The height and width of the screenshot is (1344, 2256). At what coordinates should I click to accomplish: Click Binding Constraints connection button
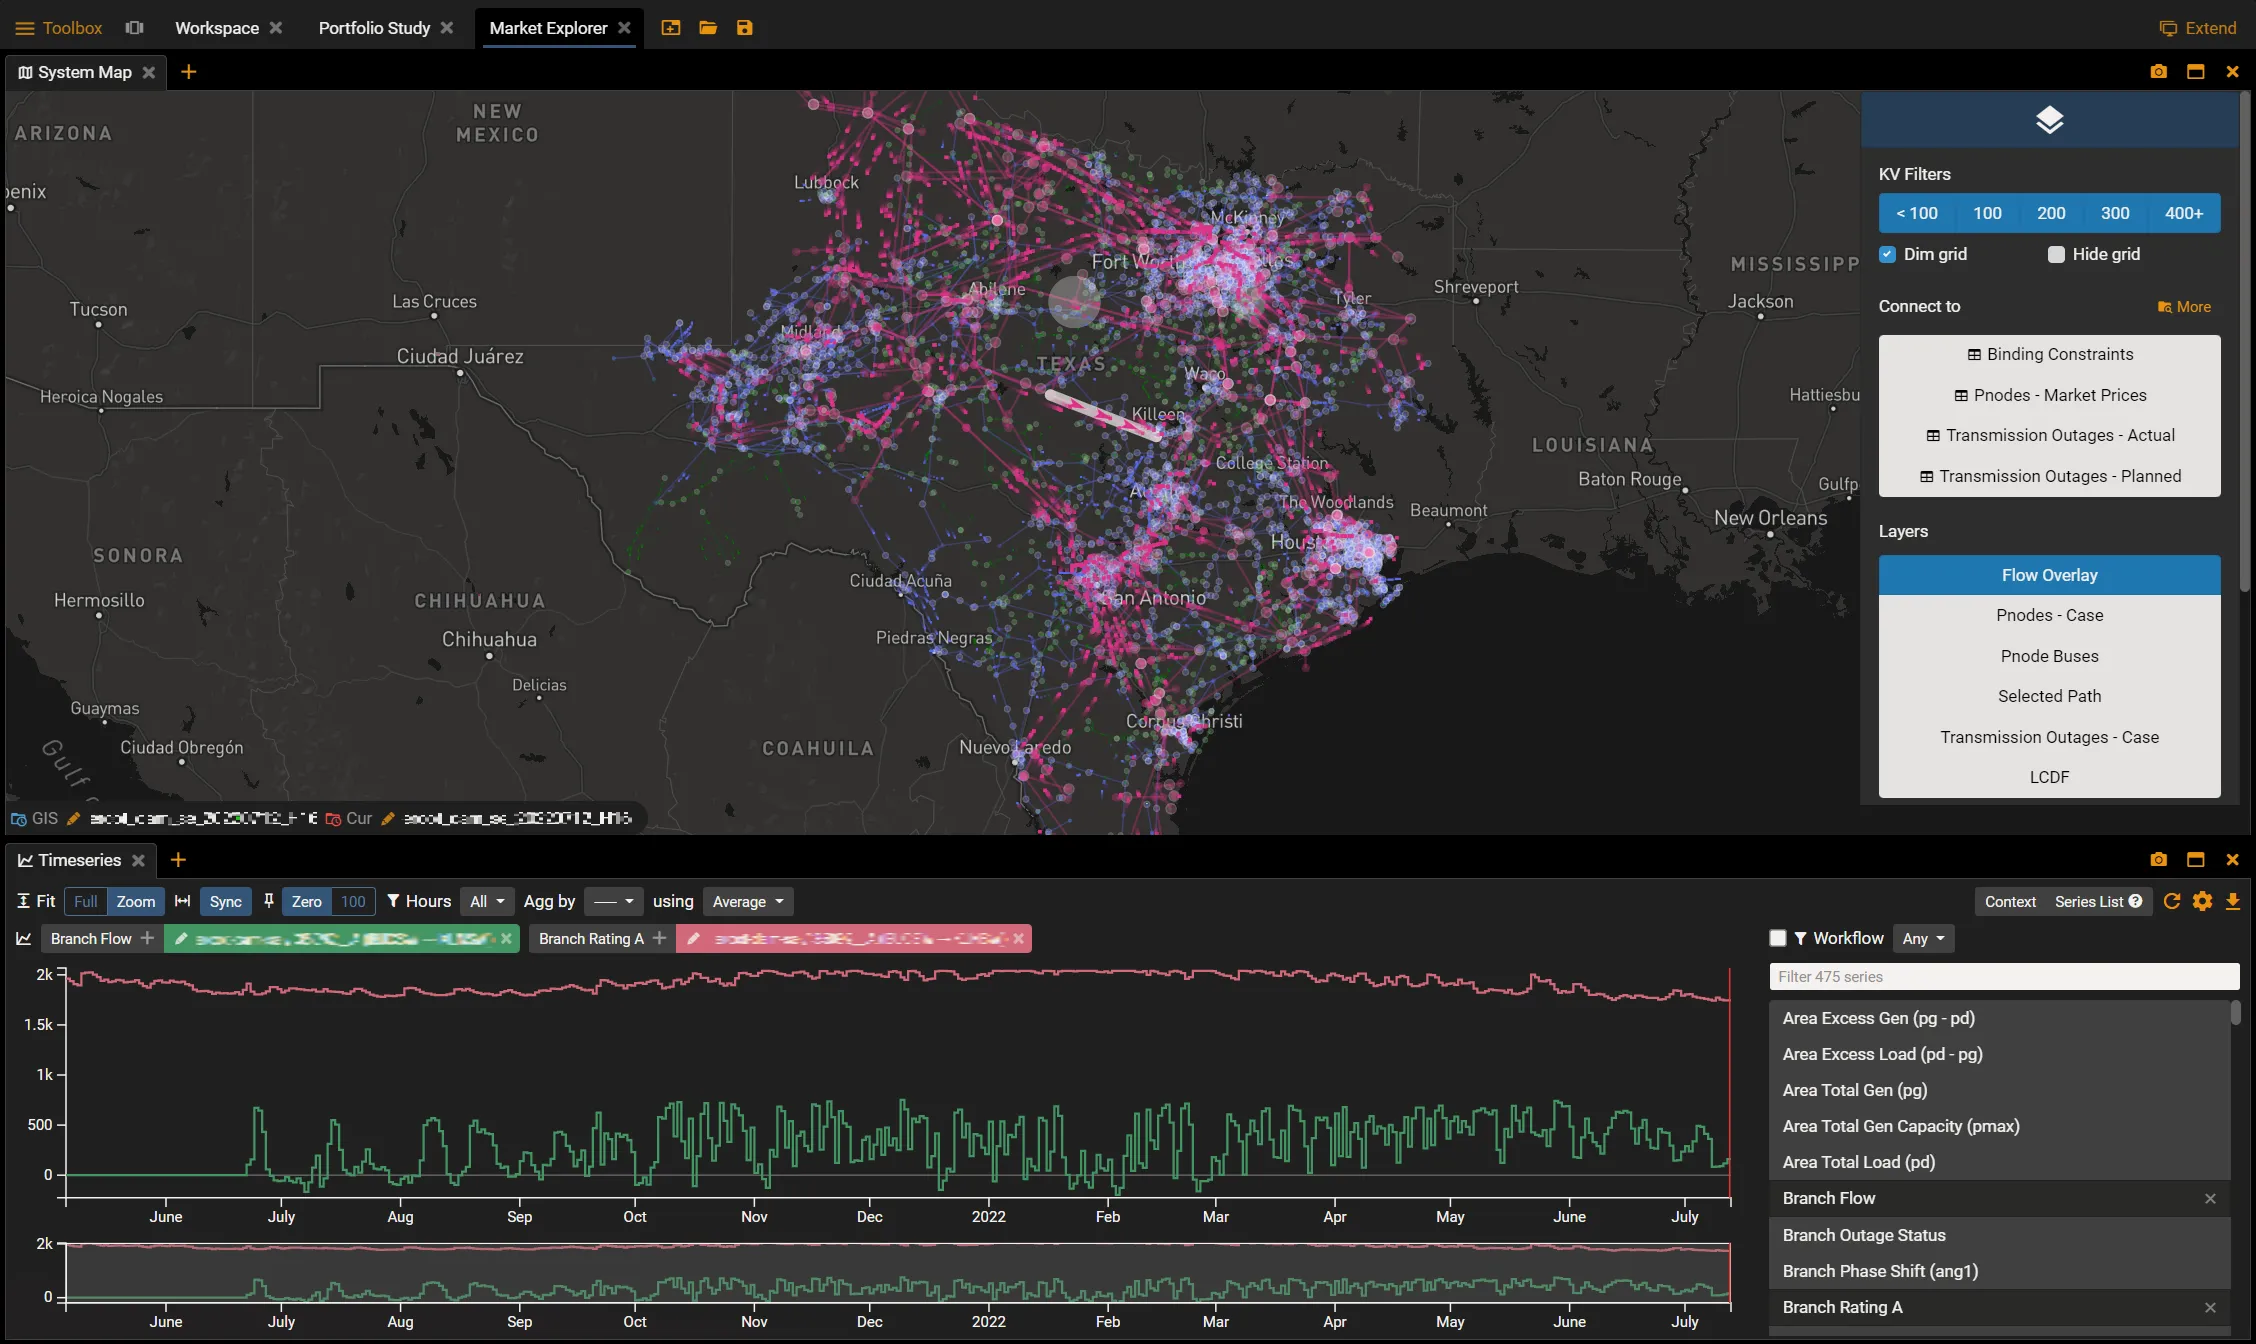[2049, 354]
